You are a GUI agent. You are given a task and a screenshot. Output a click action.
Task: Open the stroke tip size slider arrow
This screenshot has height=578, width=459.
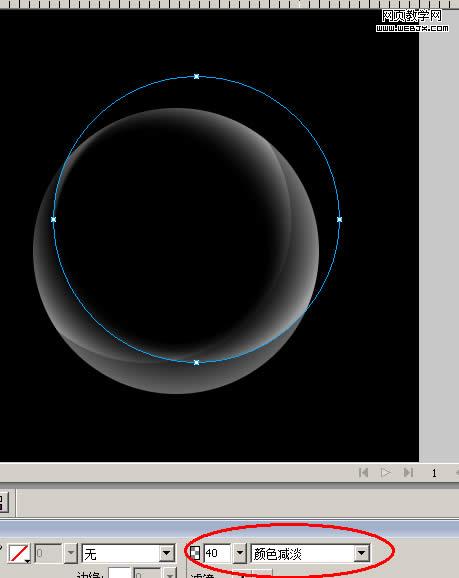coord(70,553)
